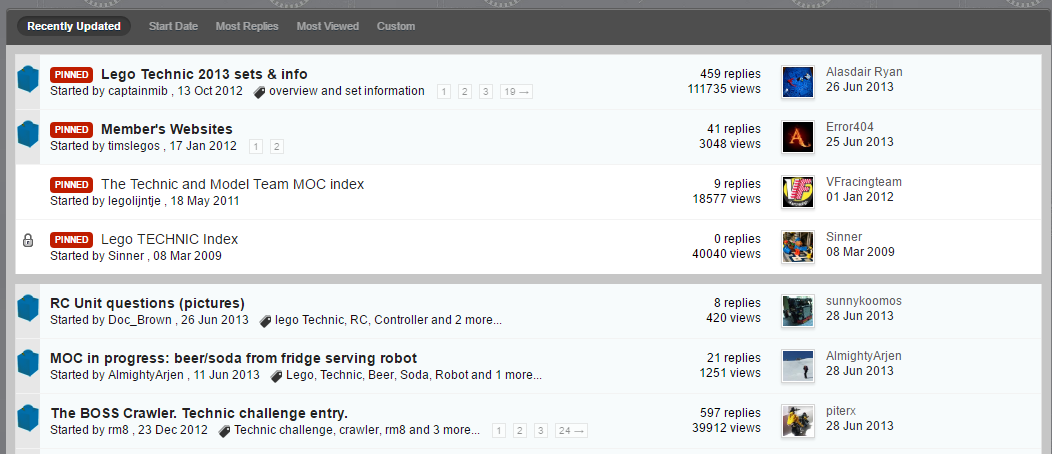Viewport: 1052px width, 454px height.
Task: Open the Custom sort options
Action: point(396,26)
